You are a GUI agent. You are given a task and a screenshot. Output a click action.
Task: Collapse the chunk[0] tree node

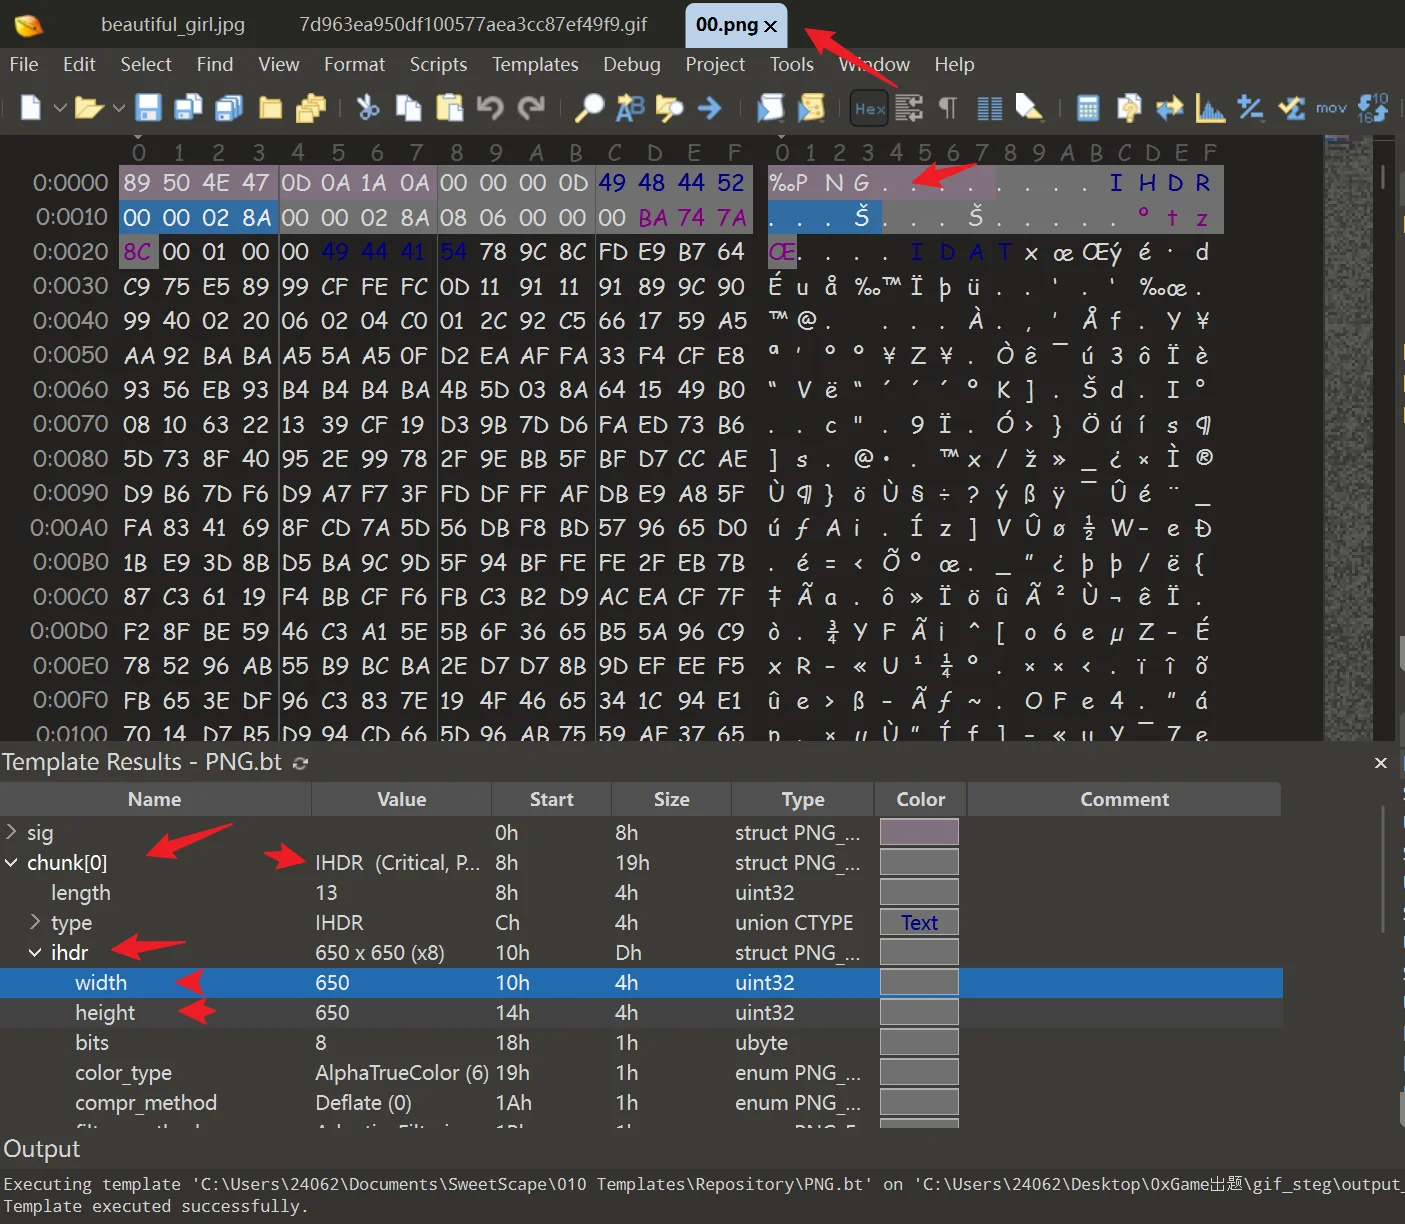coord(12,862)
